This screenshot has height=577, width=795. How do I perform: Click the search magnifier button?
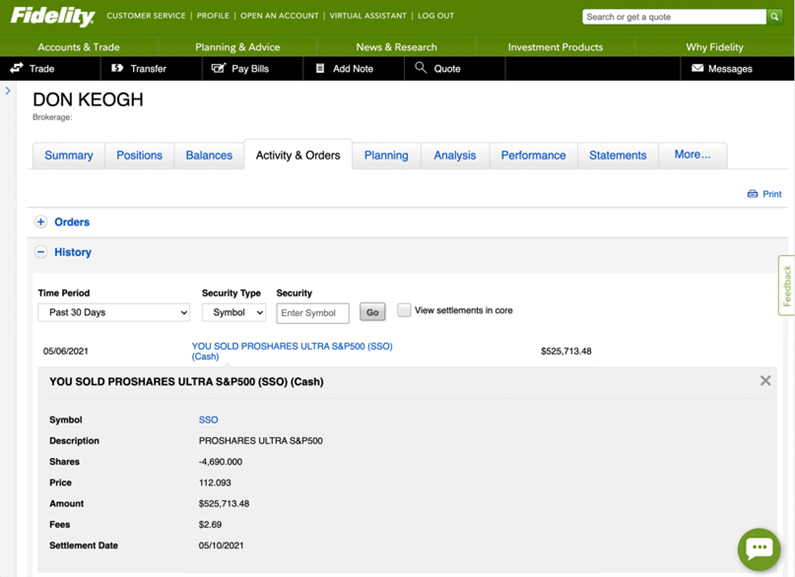pos(774,17)
